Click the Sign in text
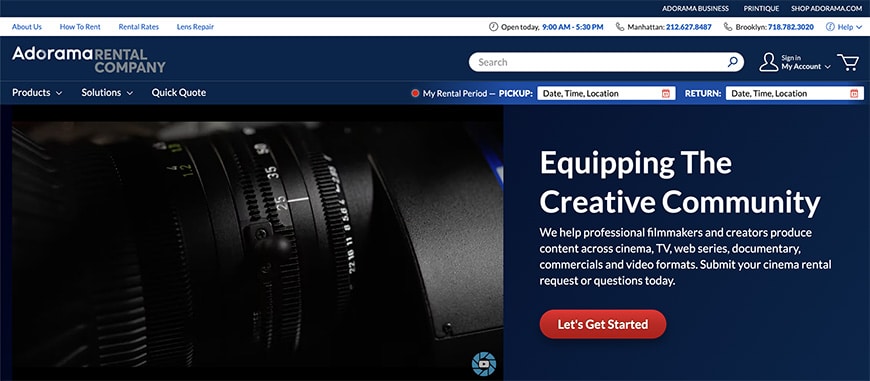This screenshot has height=381, width=870. point(791,58)
